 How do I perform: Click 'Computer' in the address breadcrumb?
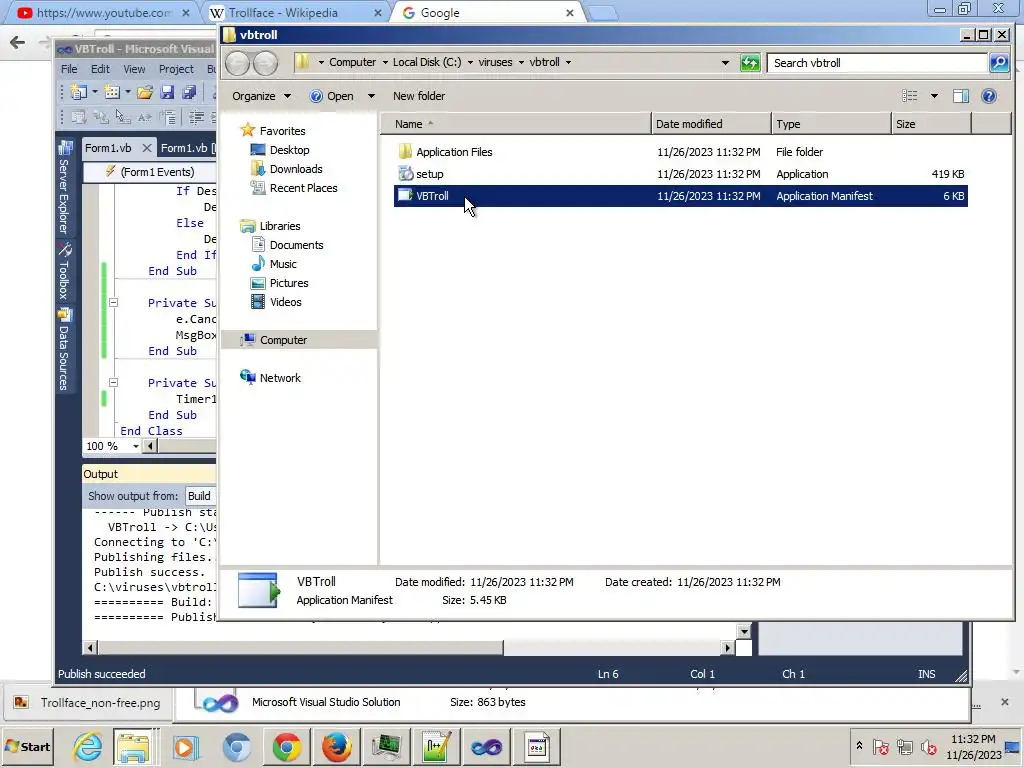[x=352, y=62]
